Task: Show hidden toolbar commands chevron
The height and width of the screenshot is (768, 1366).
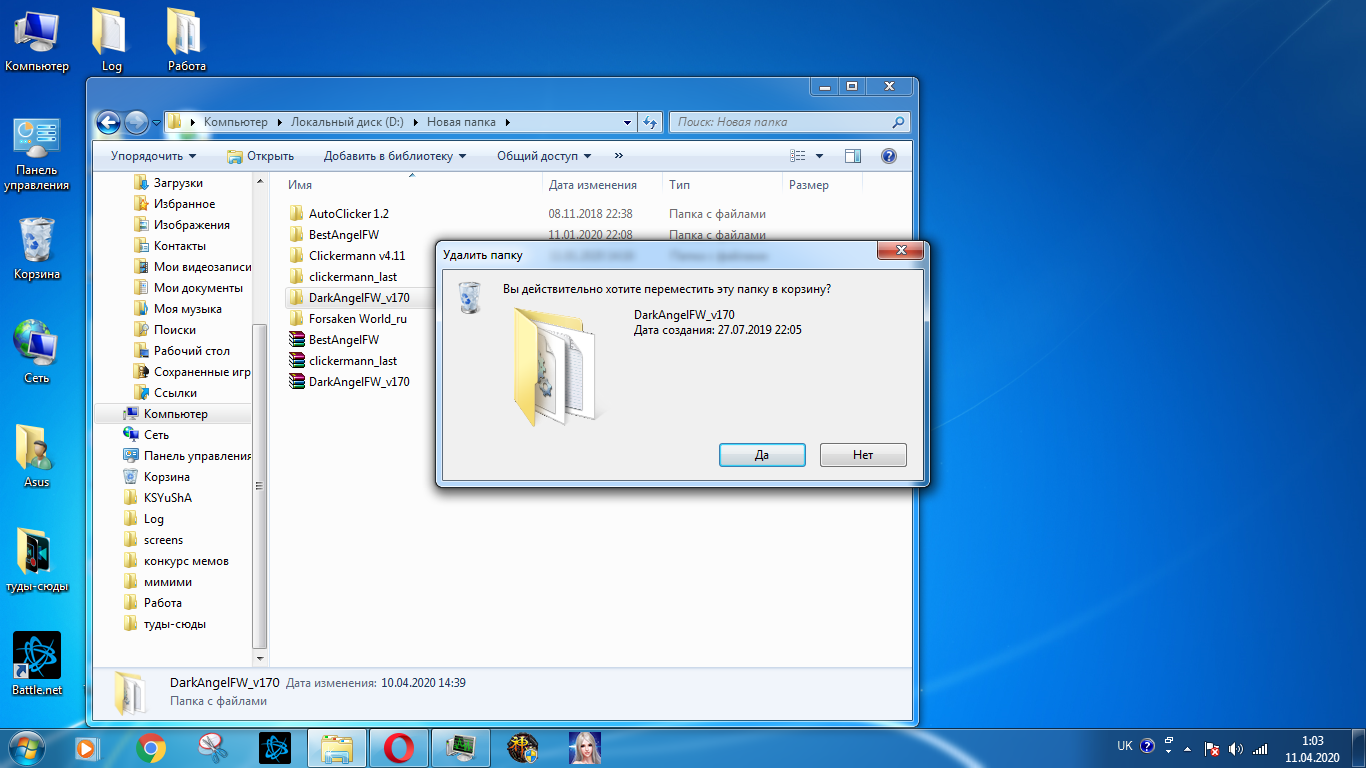Action: point(619,156)
